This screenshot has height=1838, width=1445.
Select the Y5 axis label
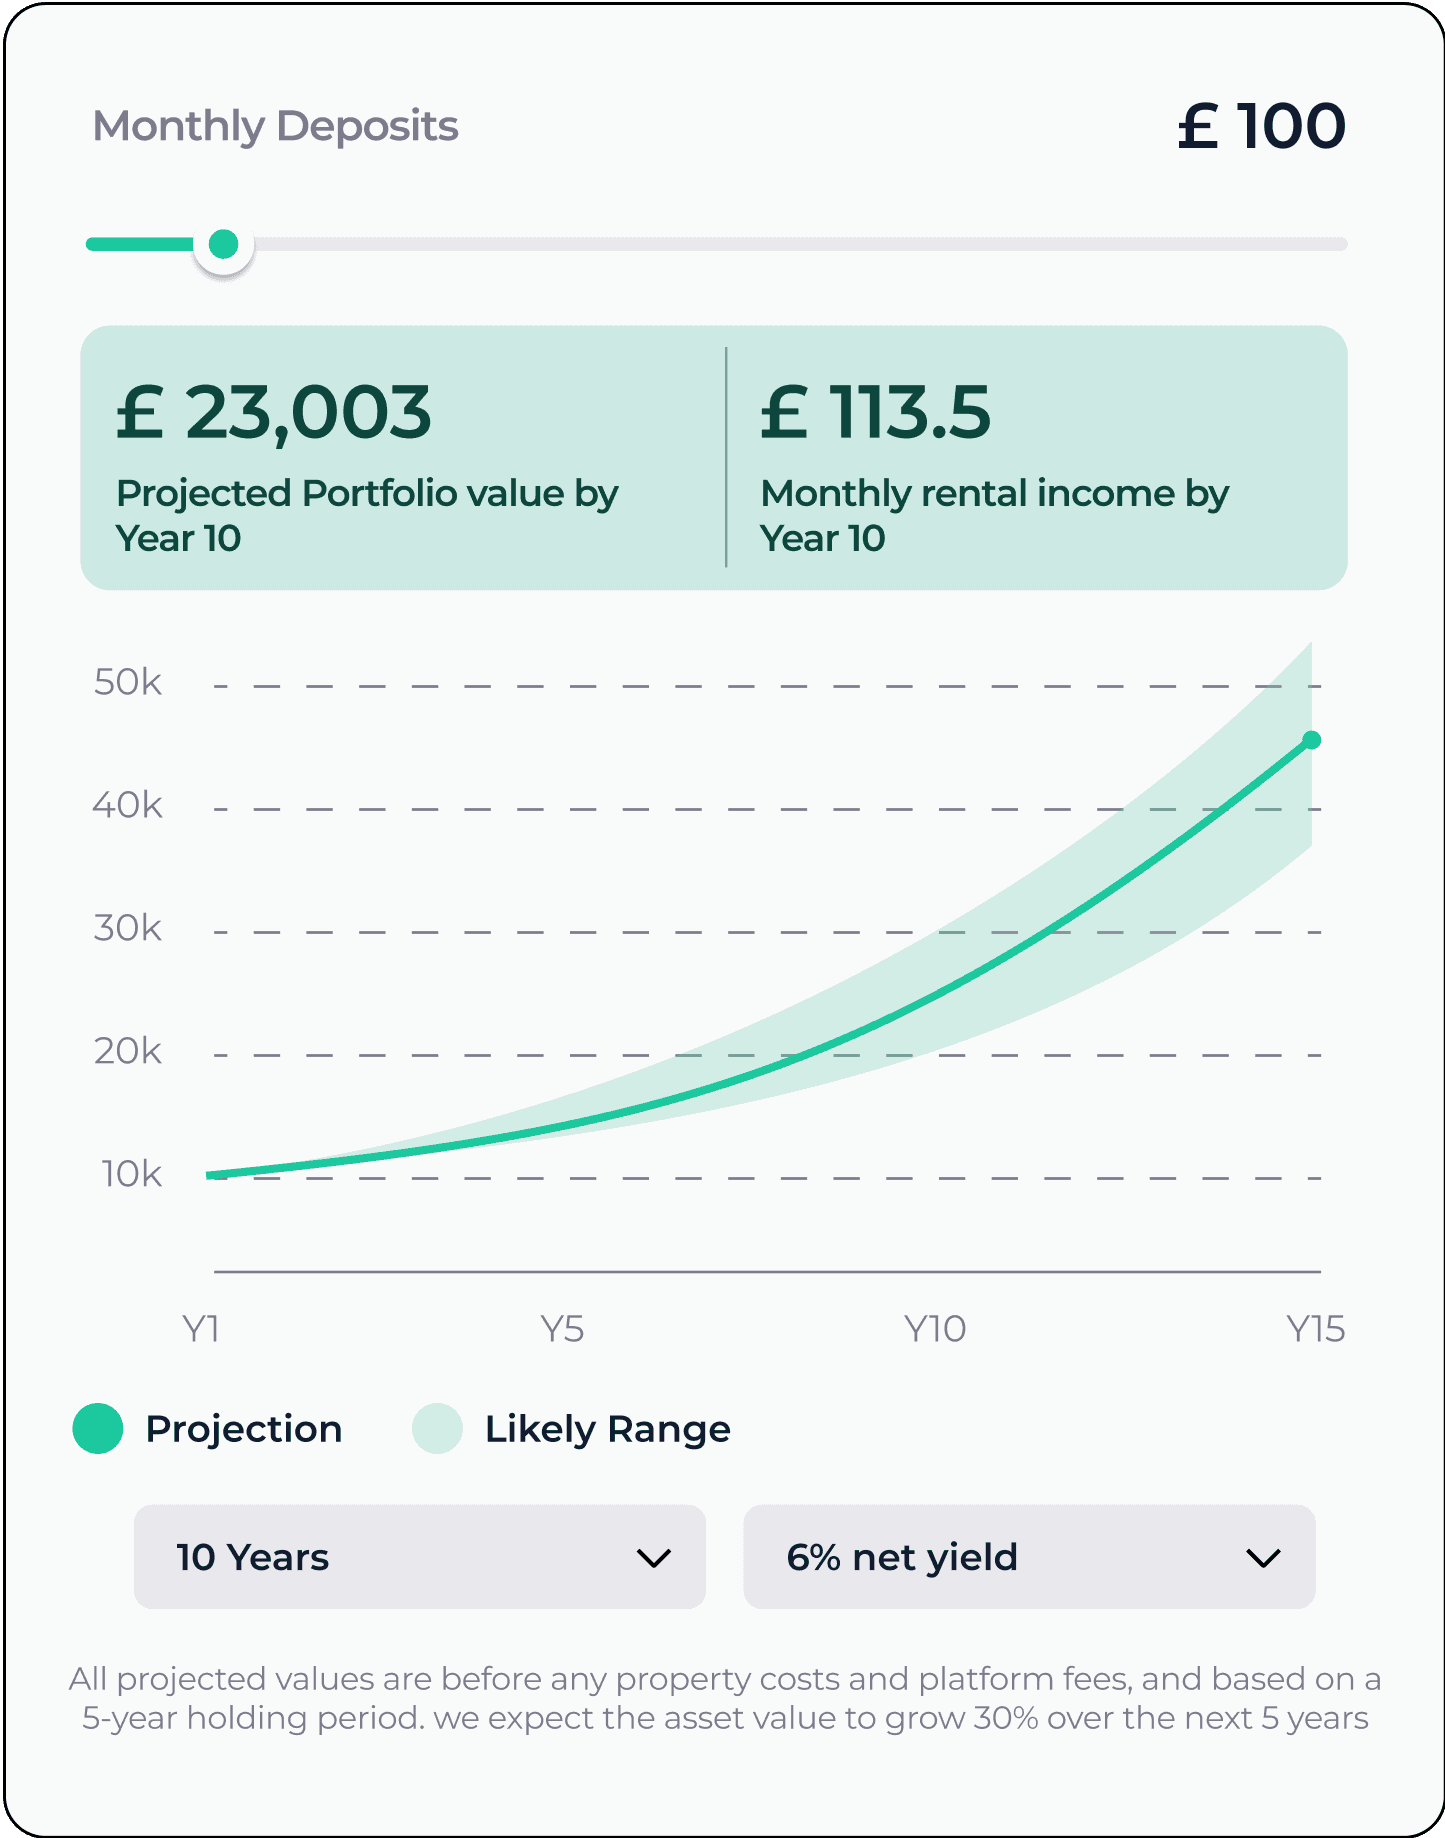click(x=562, y=1329)
